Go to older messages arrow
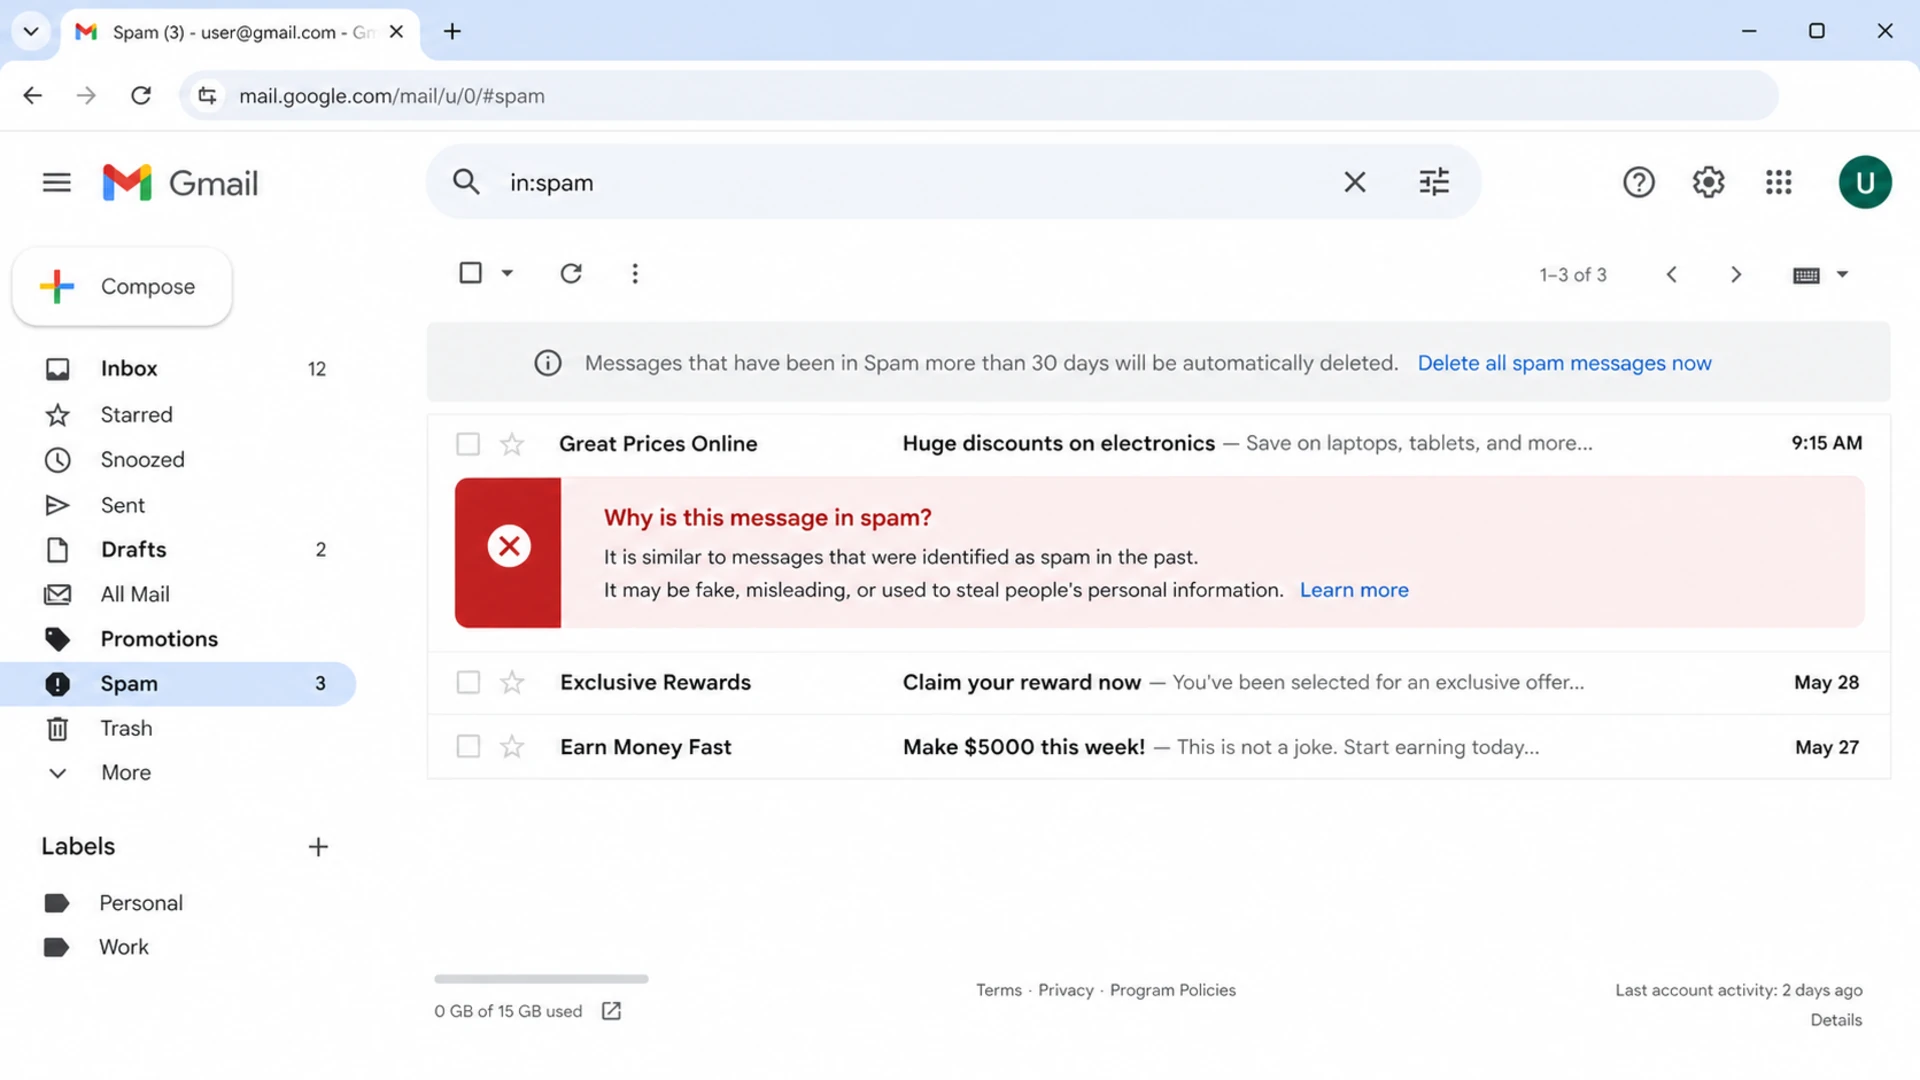 click(x=1736, y=274)
